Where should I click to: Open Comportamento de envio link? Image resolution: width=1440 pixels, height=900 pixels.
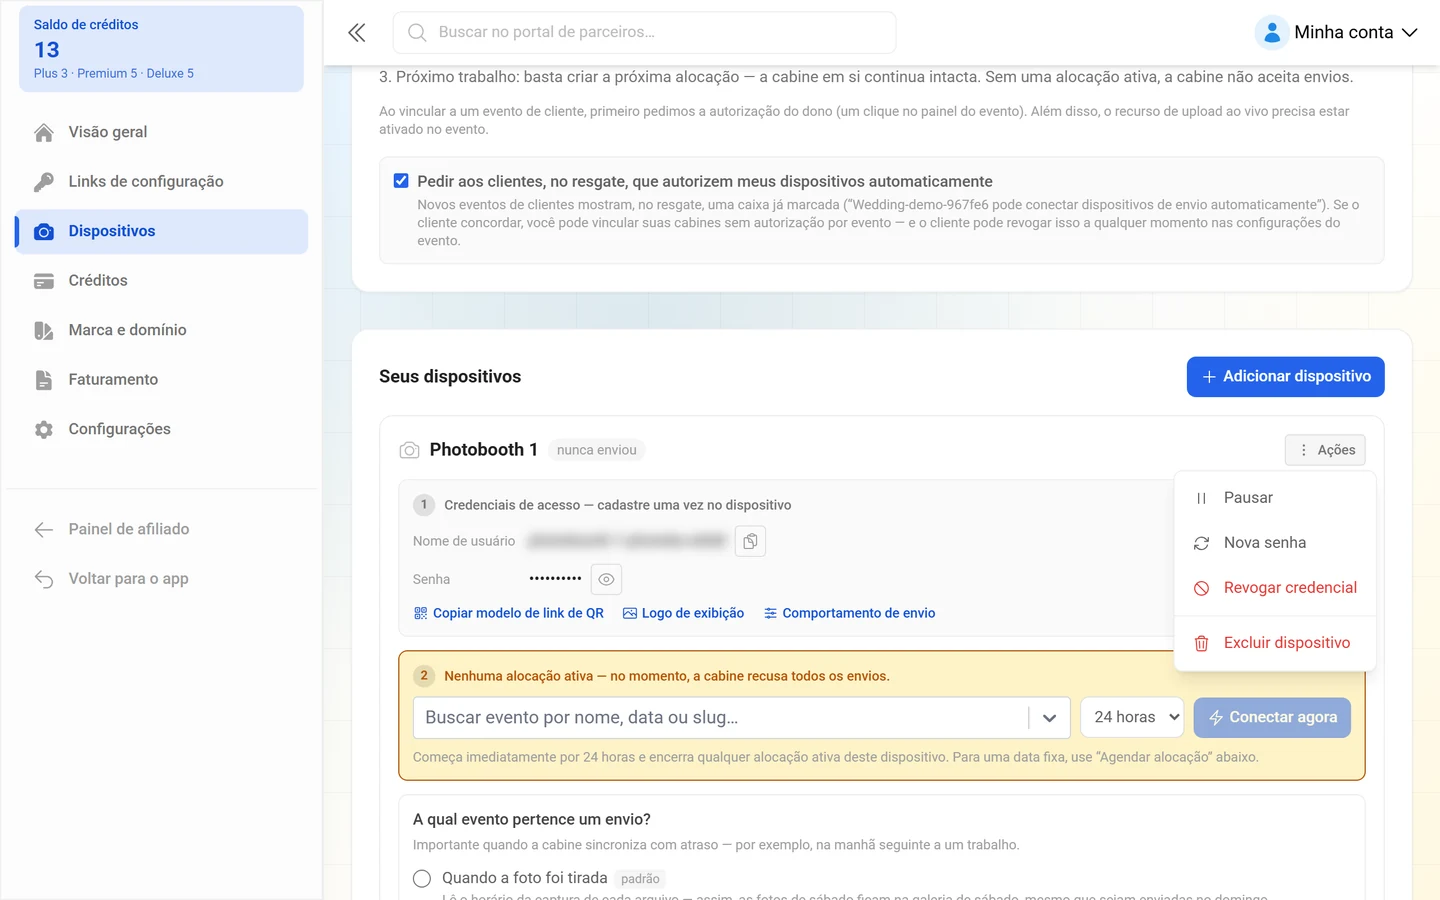[849, 613]
